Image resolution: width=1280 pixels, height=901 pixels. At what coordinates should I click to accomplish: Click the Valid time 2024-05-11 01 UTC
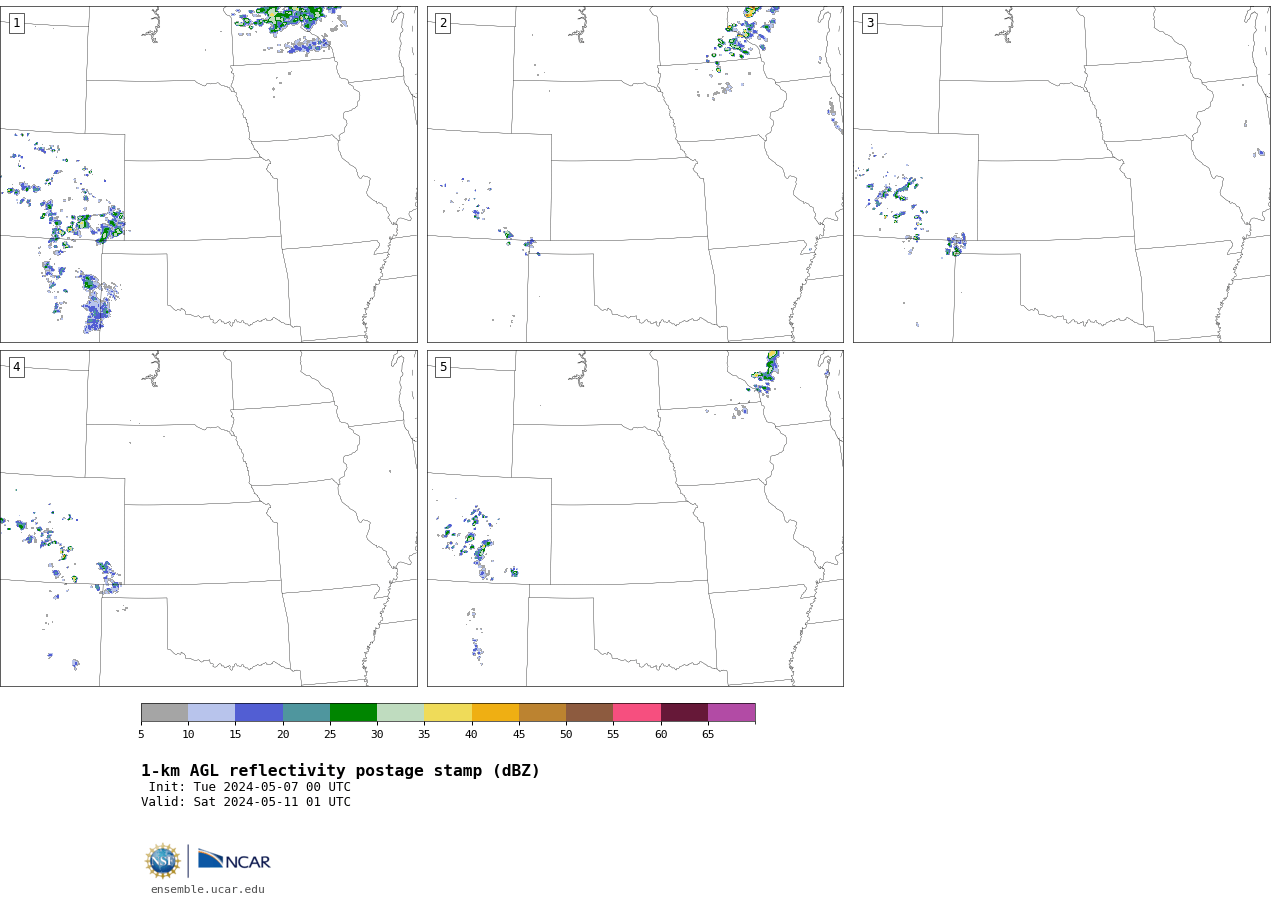[246, 802]
